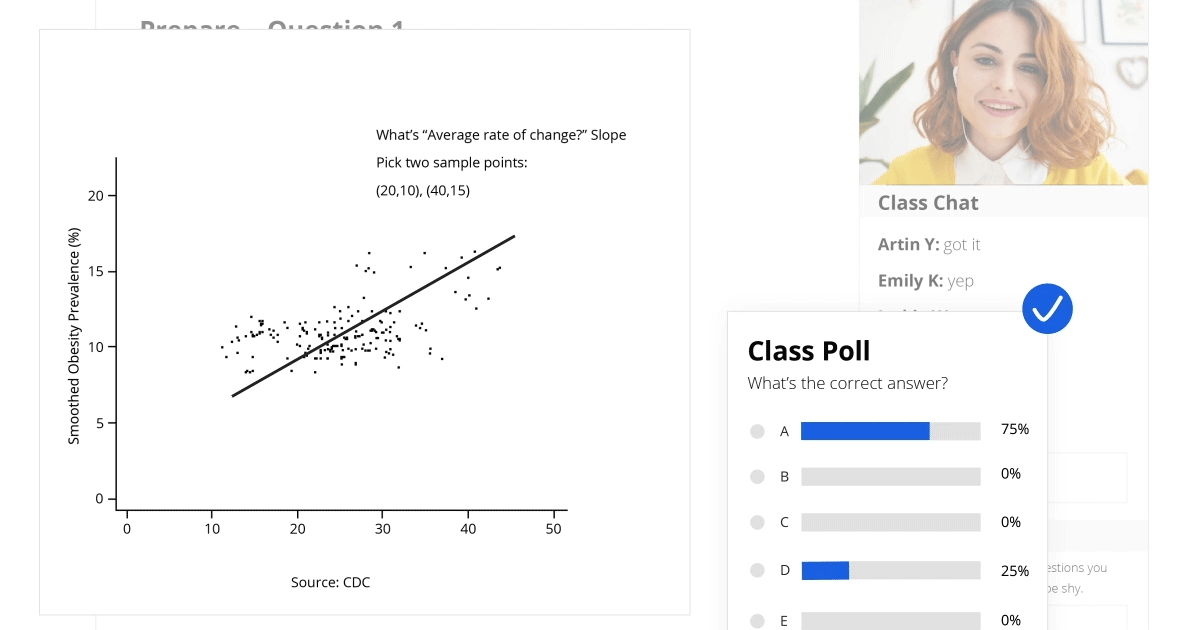
Task: Click the Source: CDC caption
Action: (330, 582)
